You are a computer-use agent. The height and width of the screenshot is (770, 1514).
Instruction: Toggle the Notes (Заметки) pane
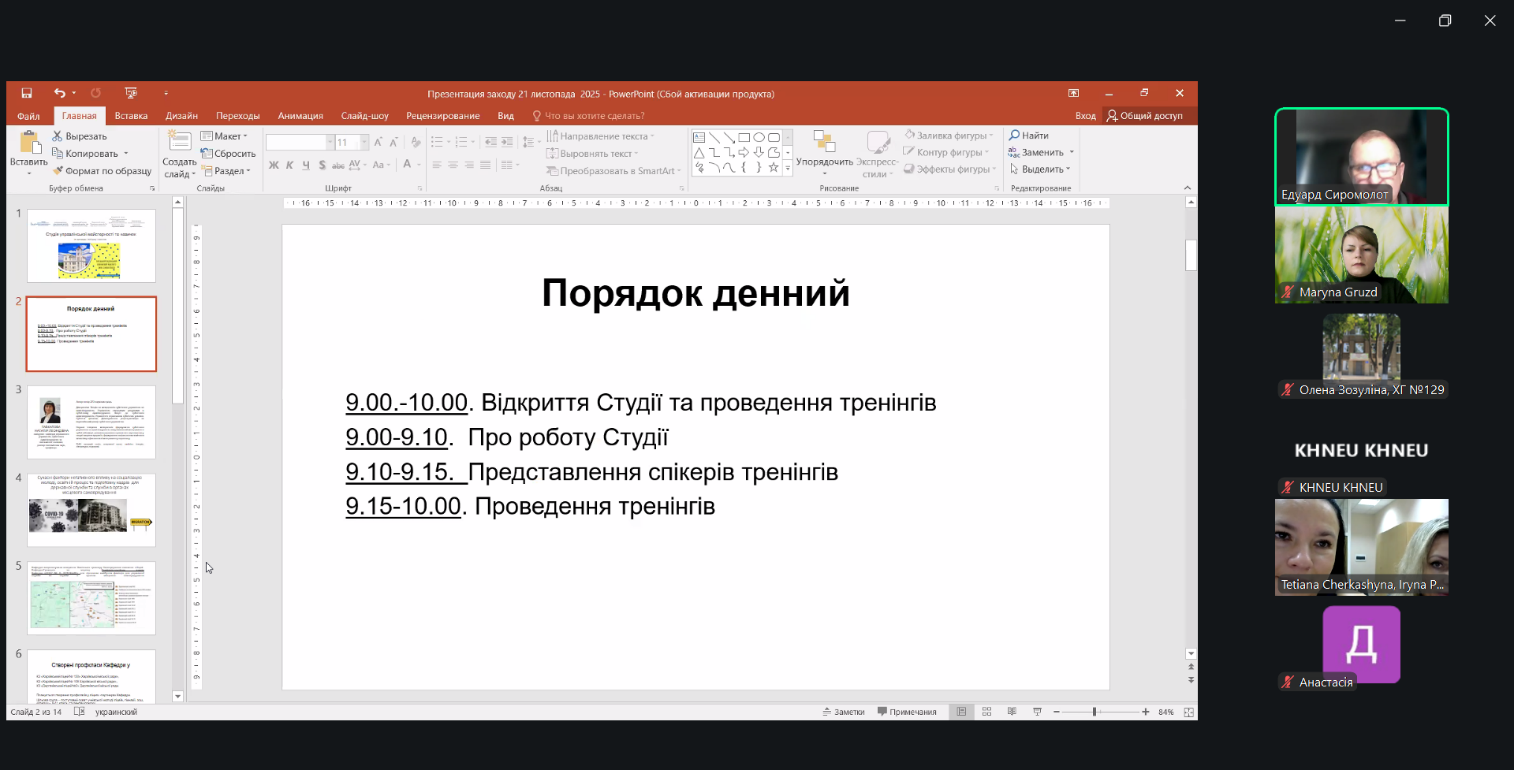tap(843, 712)
